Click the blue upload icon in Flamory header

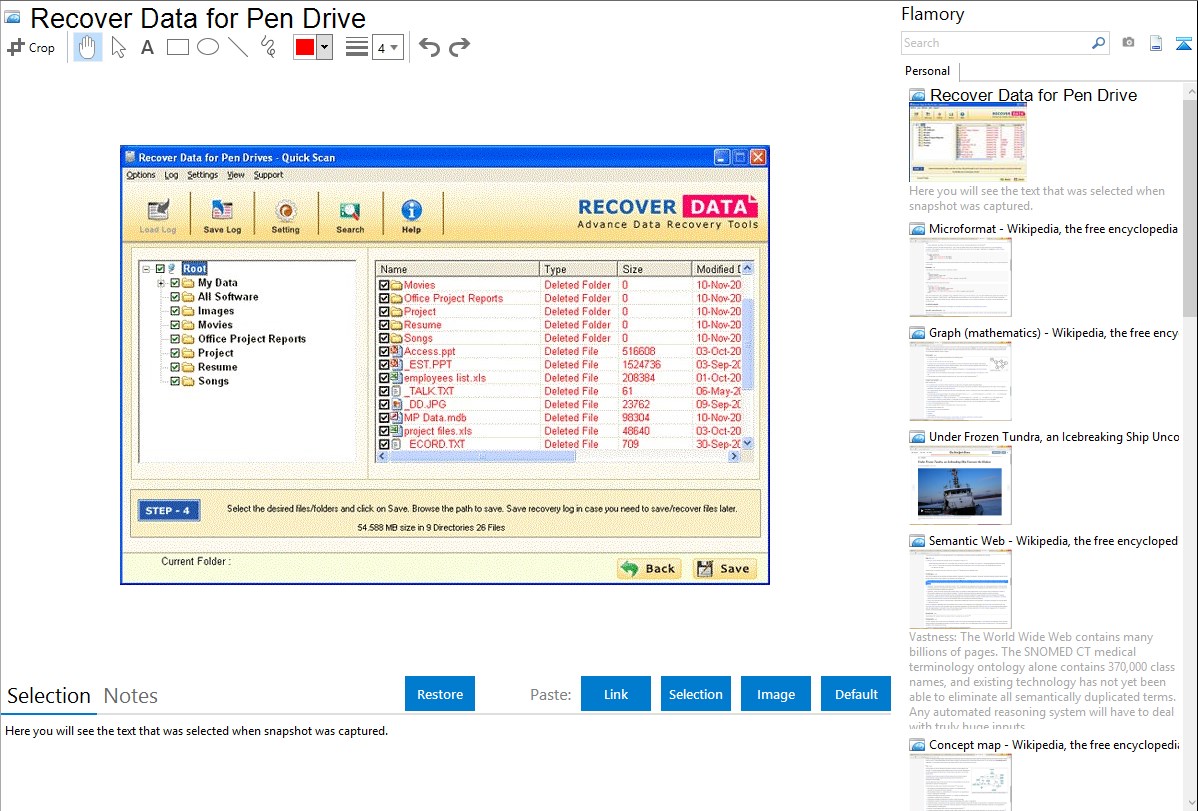tap(1183, 43)
